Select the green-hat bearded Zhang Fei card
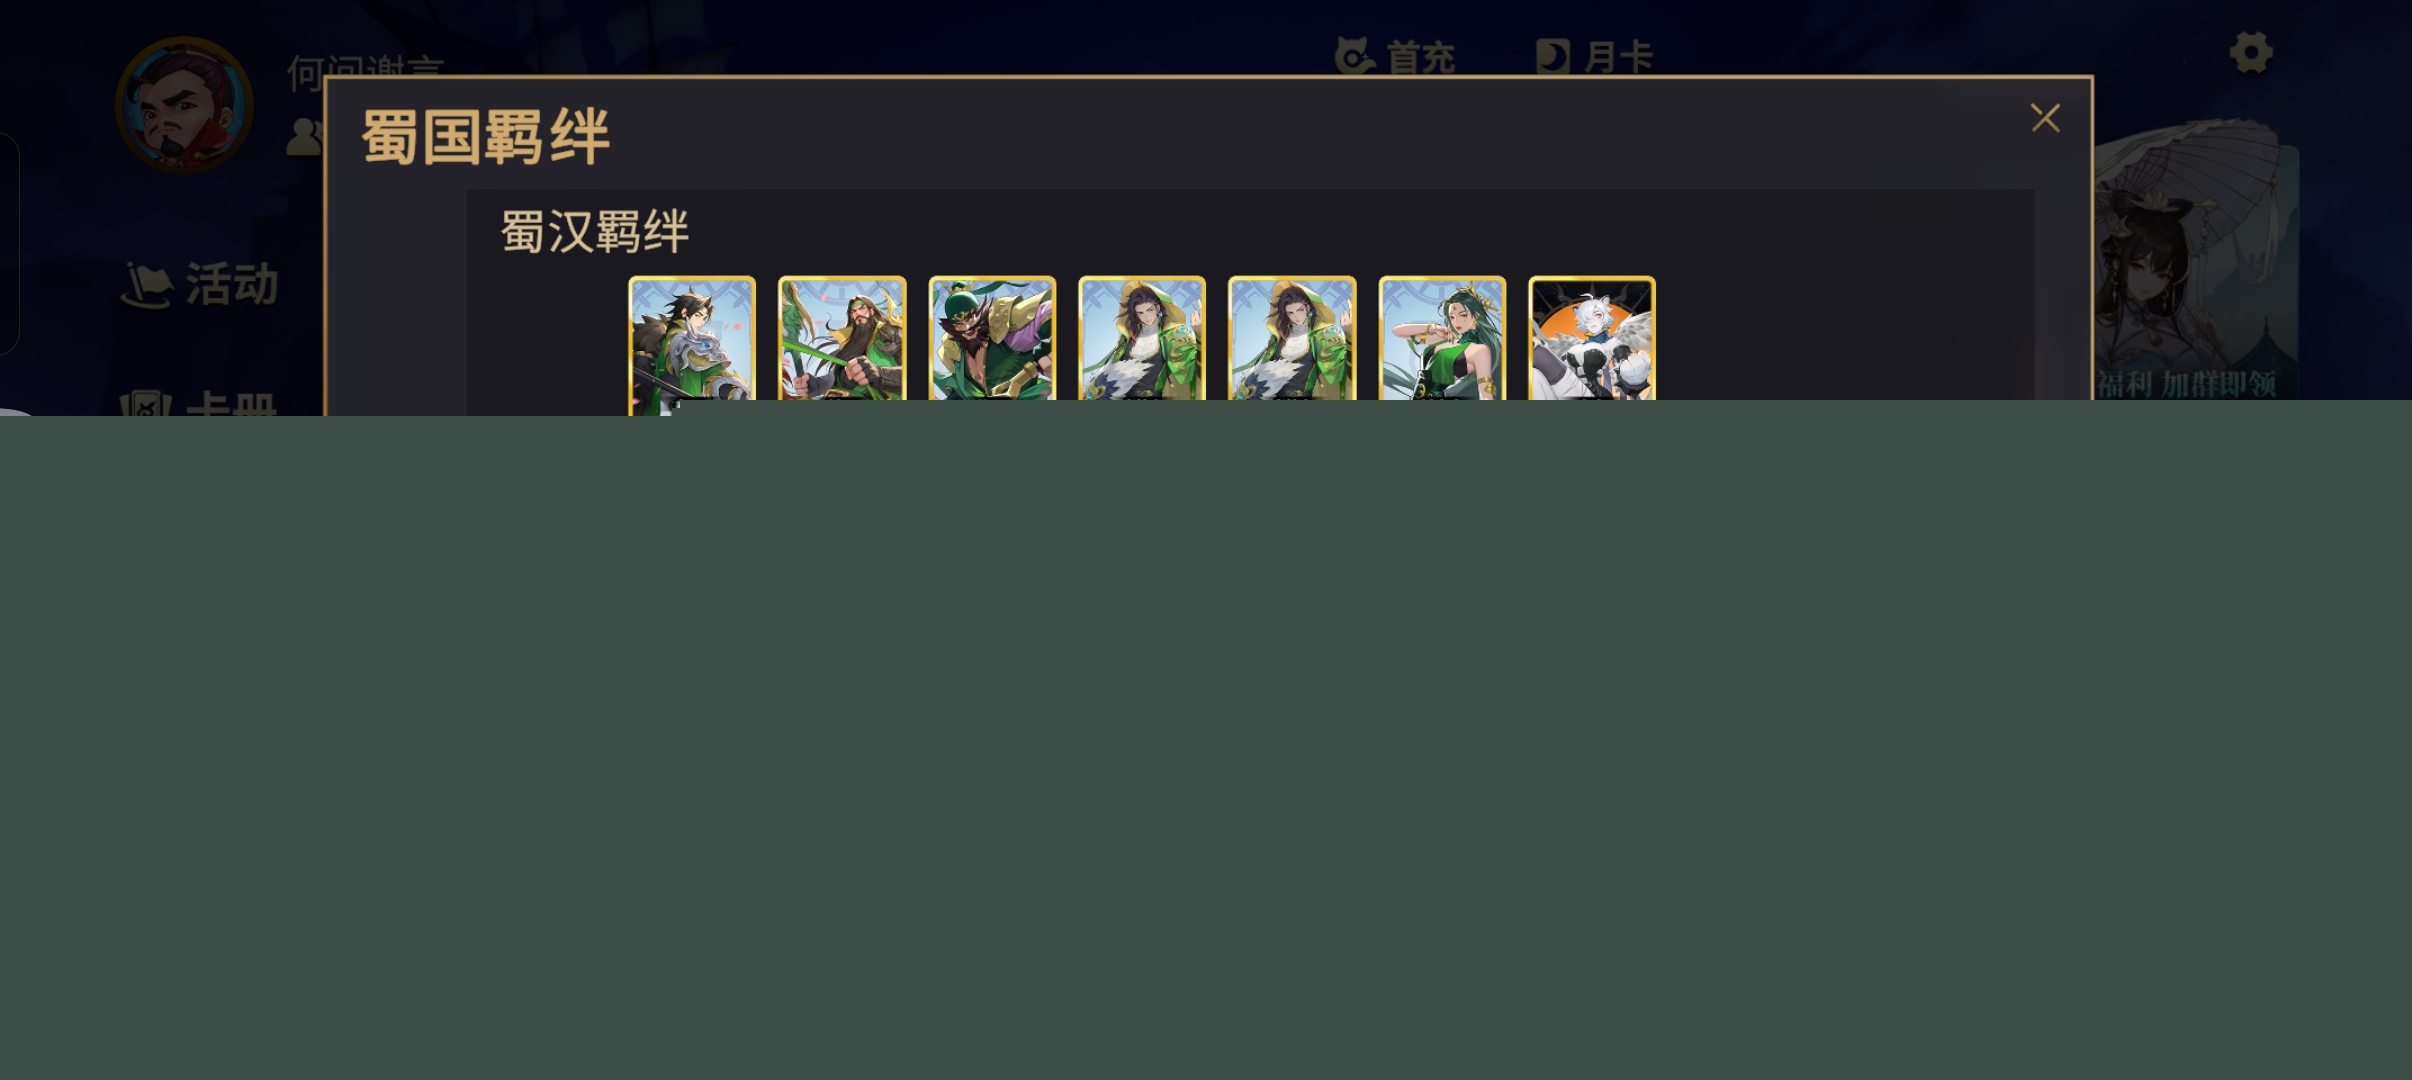2412x1080 pixels. tap(992, 340)
